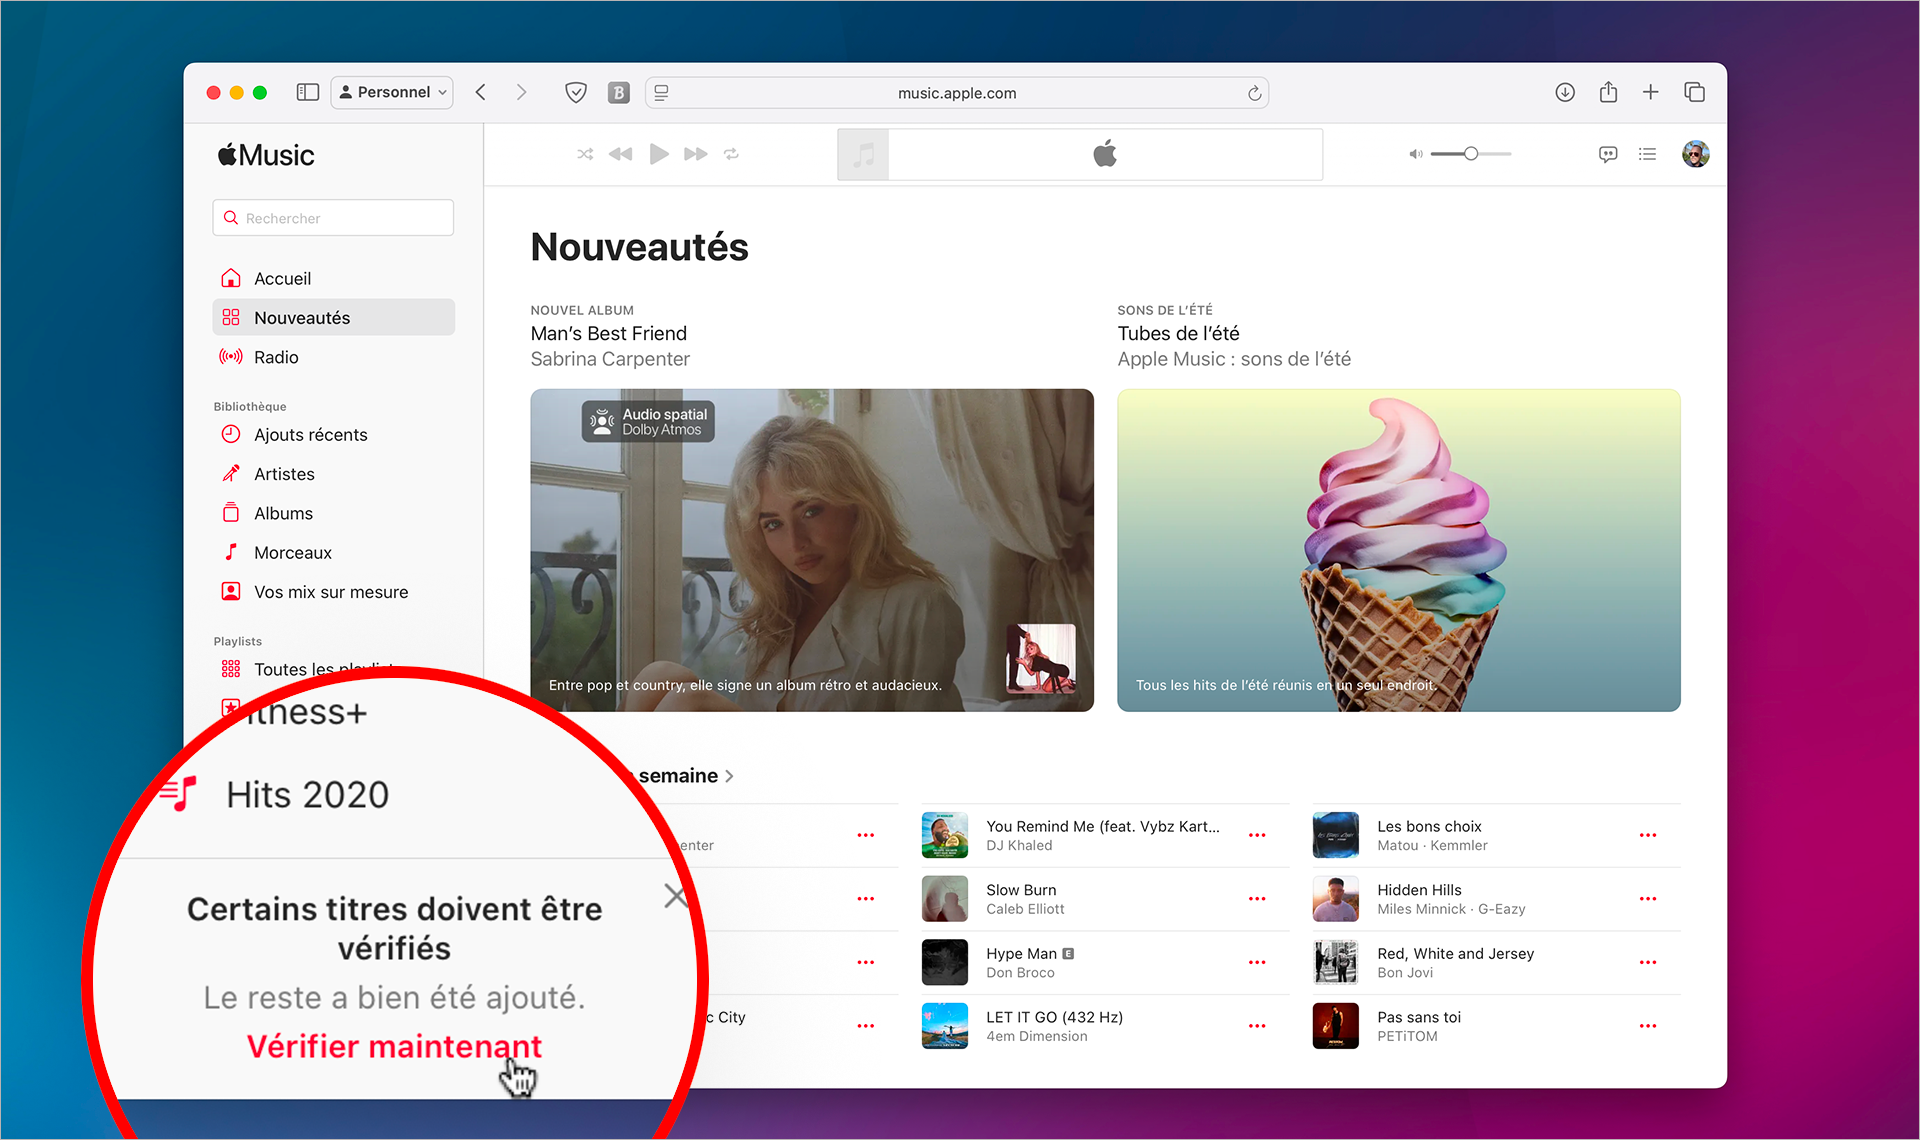Image resolution: width=1920 pixels, height=1140 pixels.
Task: Open the Tubes de l'été banner
Action: (1399, 550)
